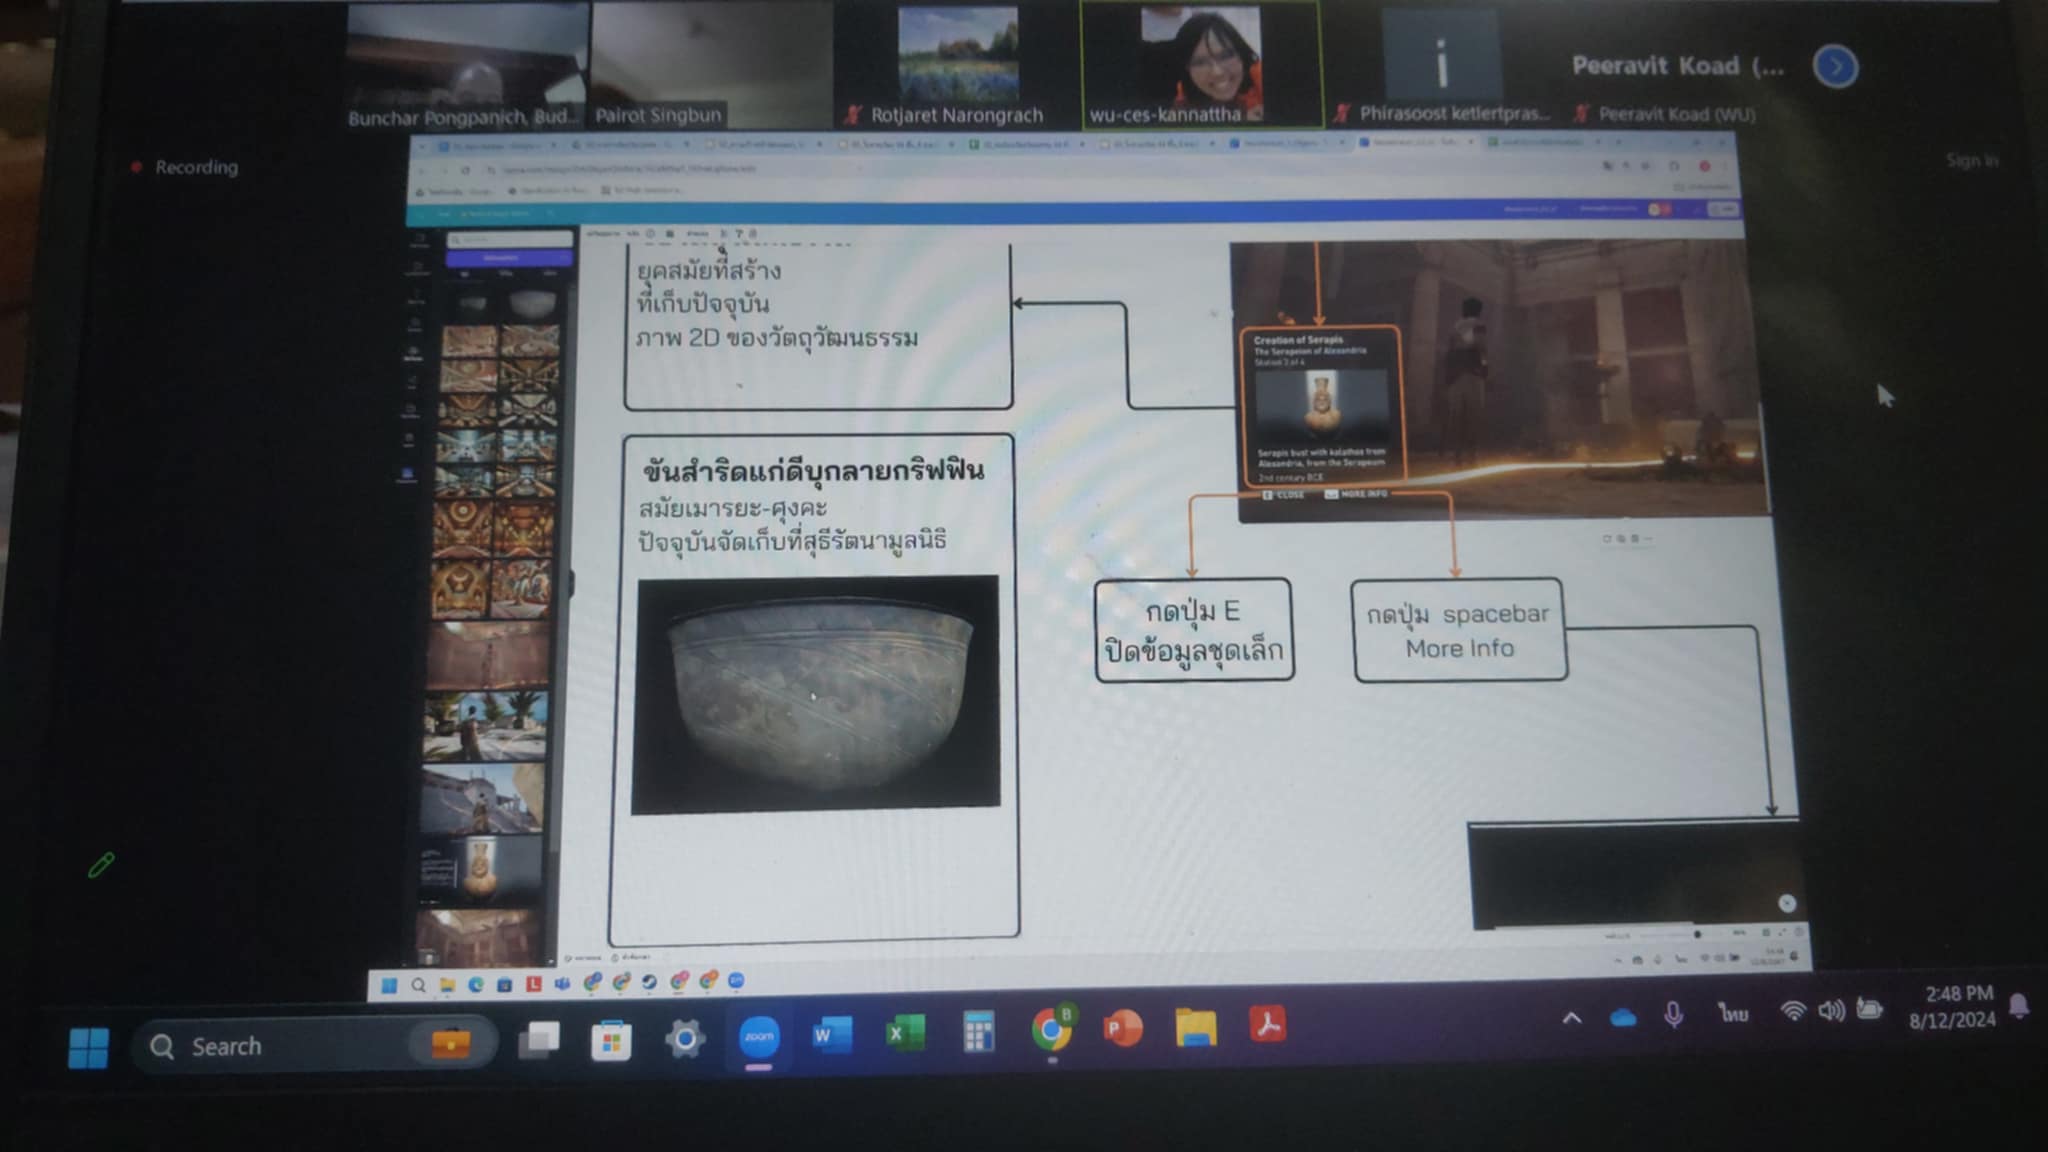This screenshot has height=1152, width=2048.
Task: Open Microsoft Store from the taskbar
Action: (x=611, y=1042)
